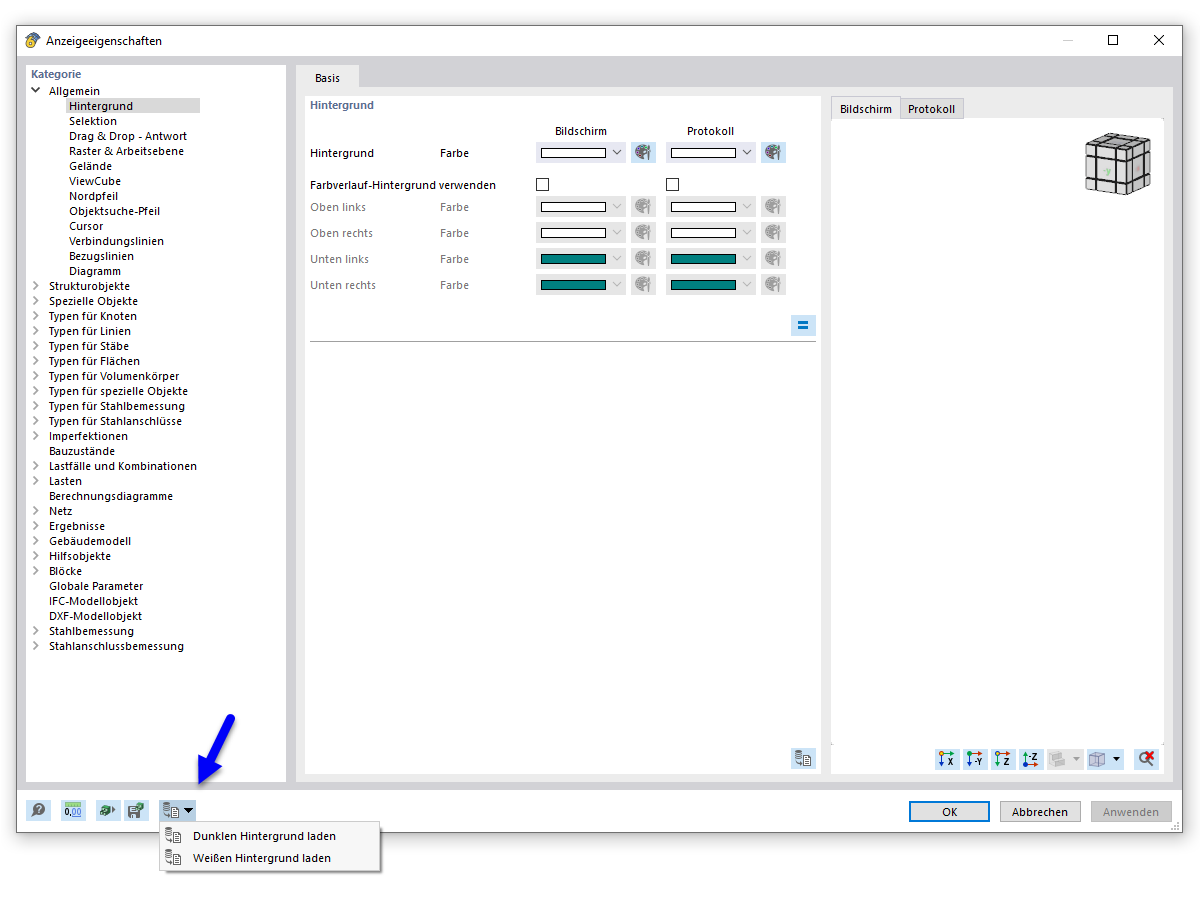
Task: Expand the Strukturobjekte category
Action: [x=36, y=286]
